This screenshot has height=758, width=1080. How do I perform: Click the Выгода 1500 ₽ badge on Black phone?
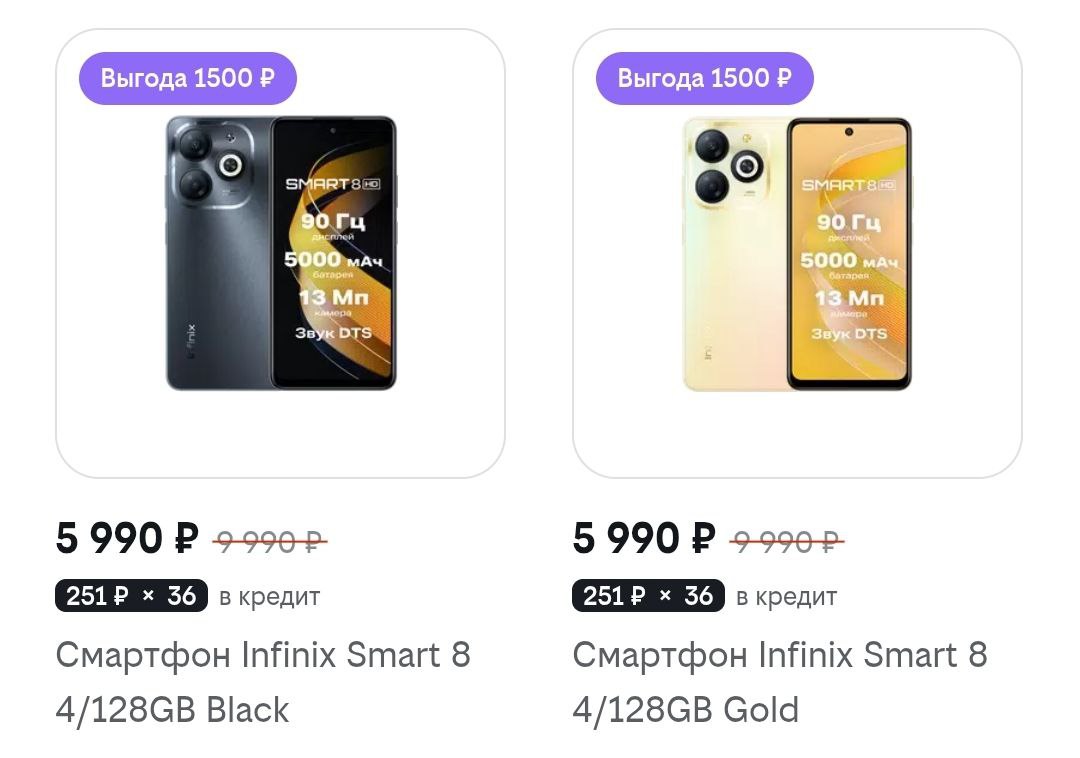[x=188, y=78]
